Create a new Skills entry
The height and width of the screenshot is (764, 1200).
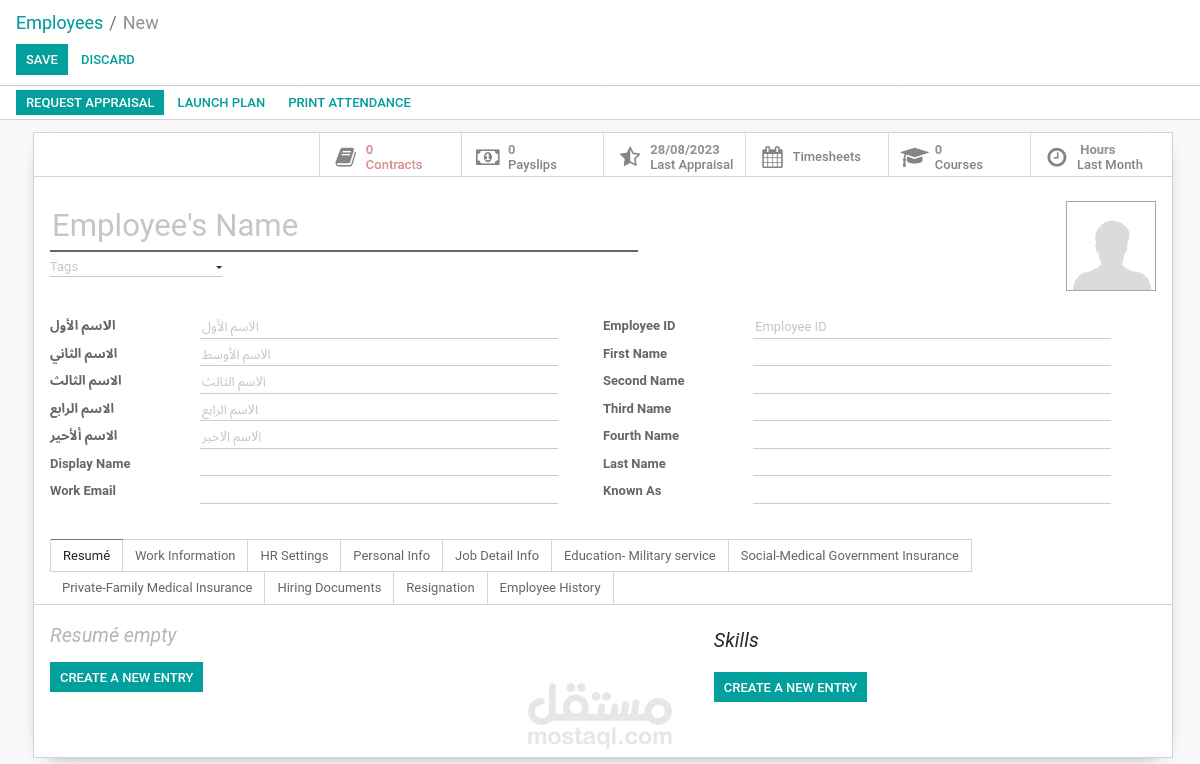790,687
